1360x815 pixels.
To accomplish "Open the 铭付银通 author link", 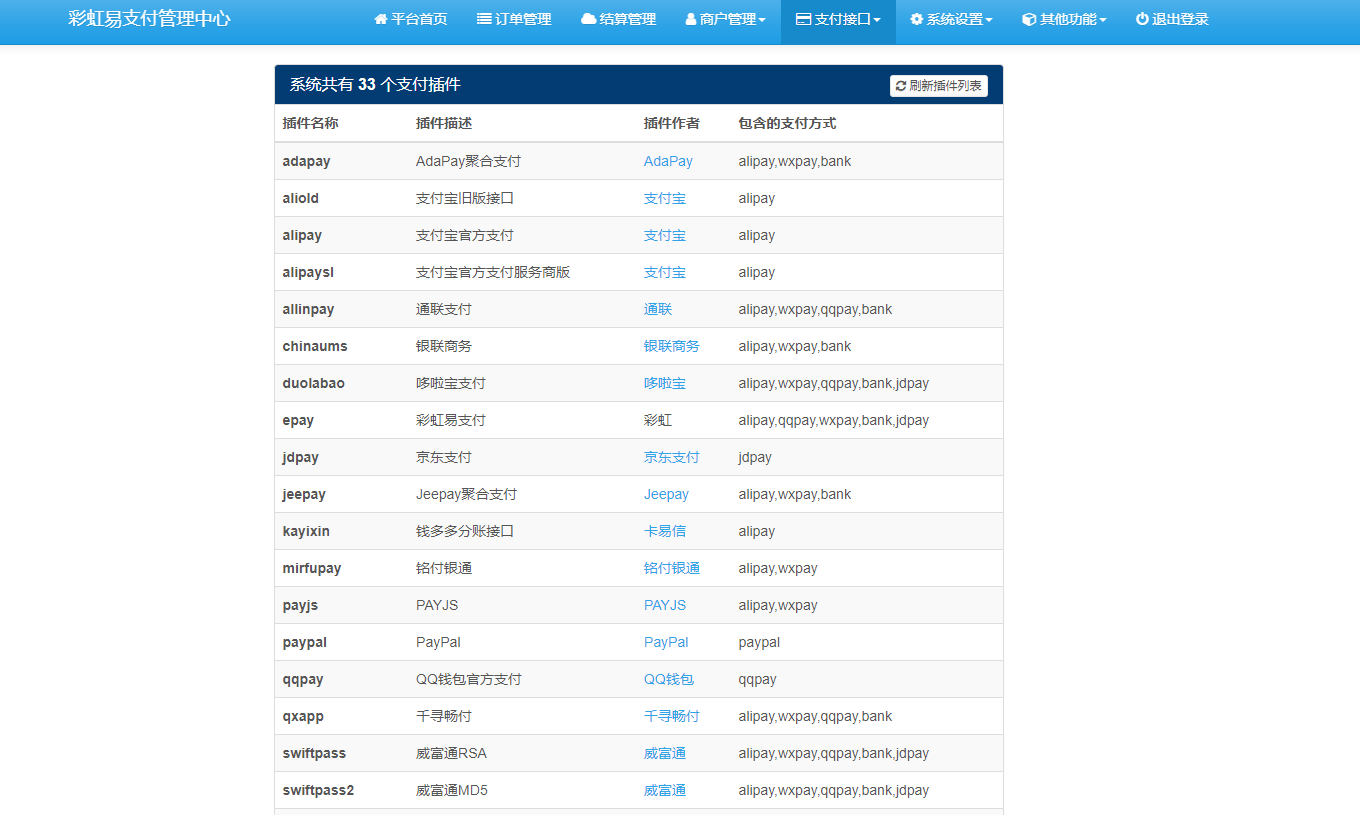I will point(672,568).
